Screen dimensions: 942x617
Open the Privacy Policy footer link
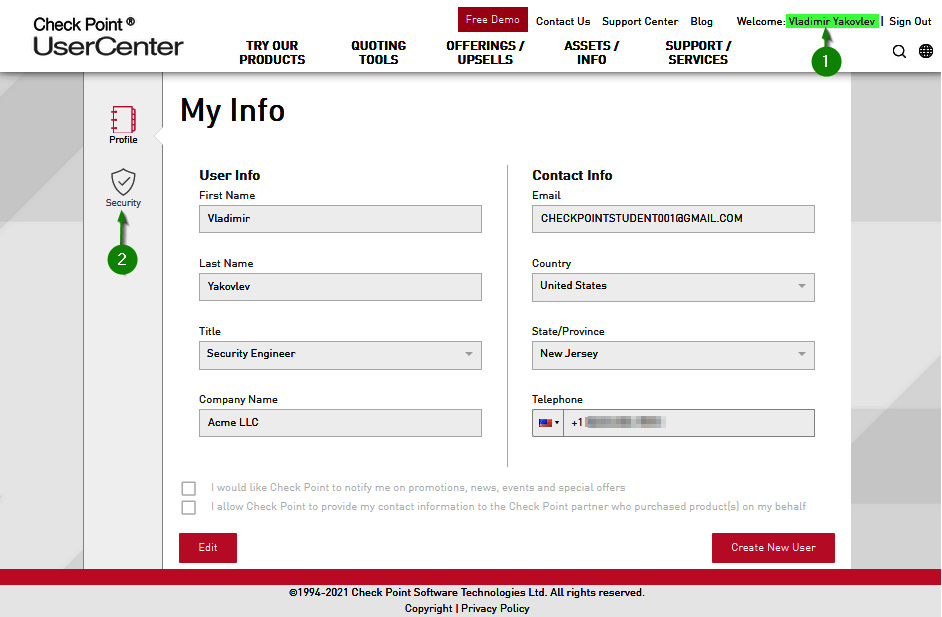coord(495,608)
